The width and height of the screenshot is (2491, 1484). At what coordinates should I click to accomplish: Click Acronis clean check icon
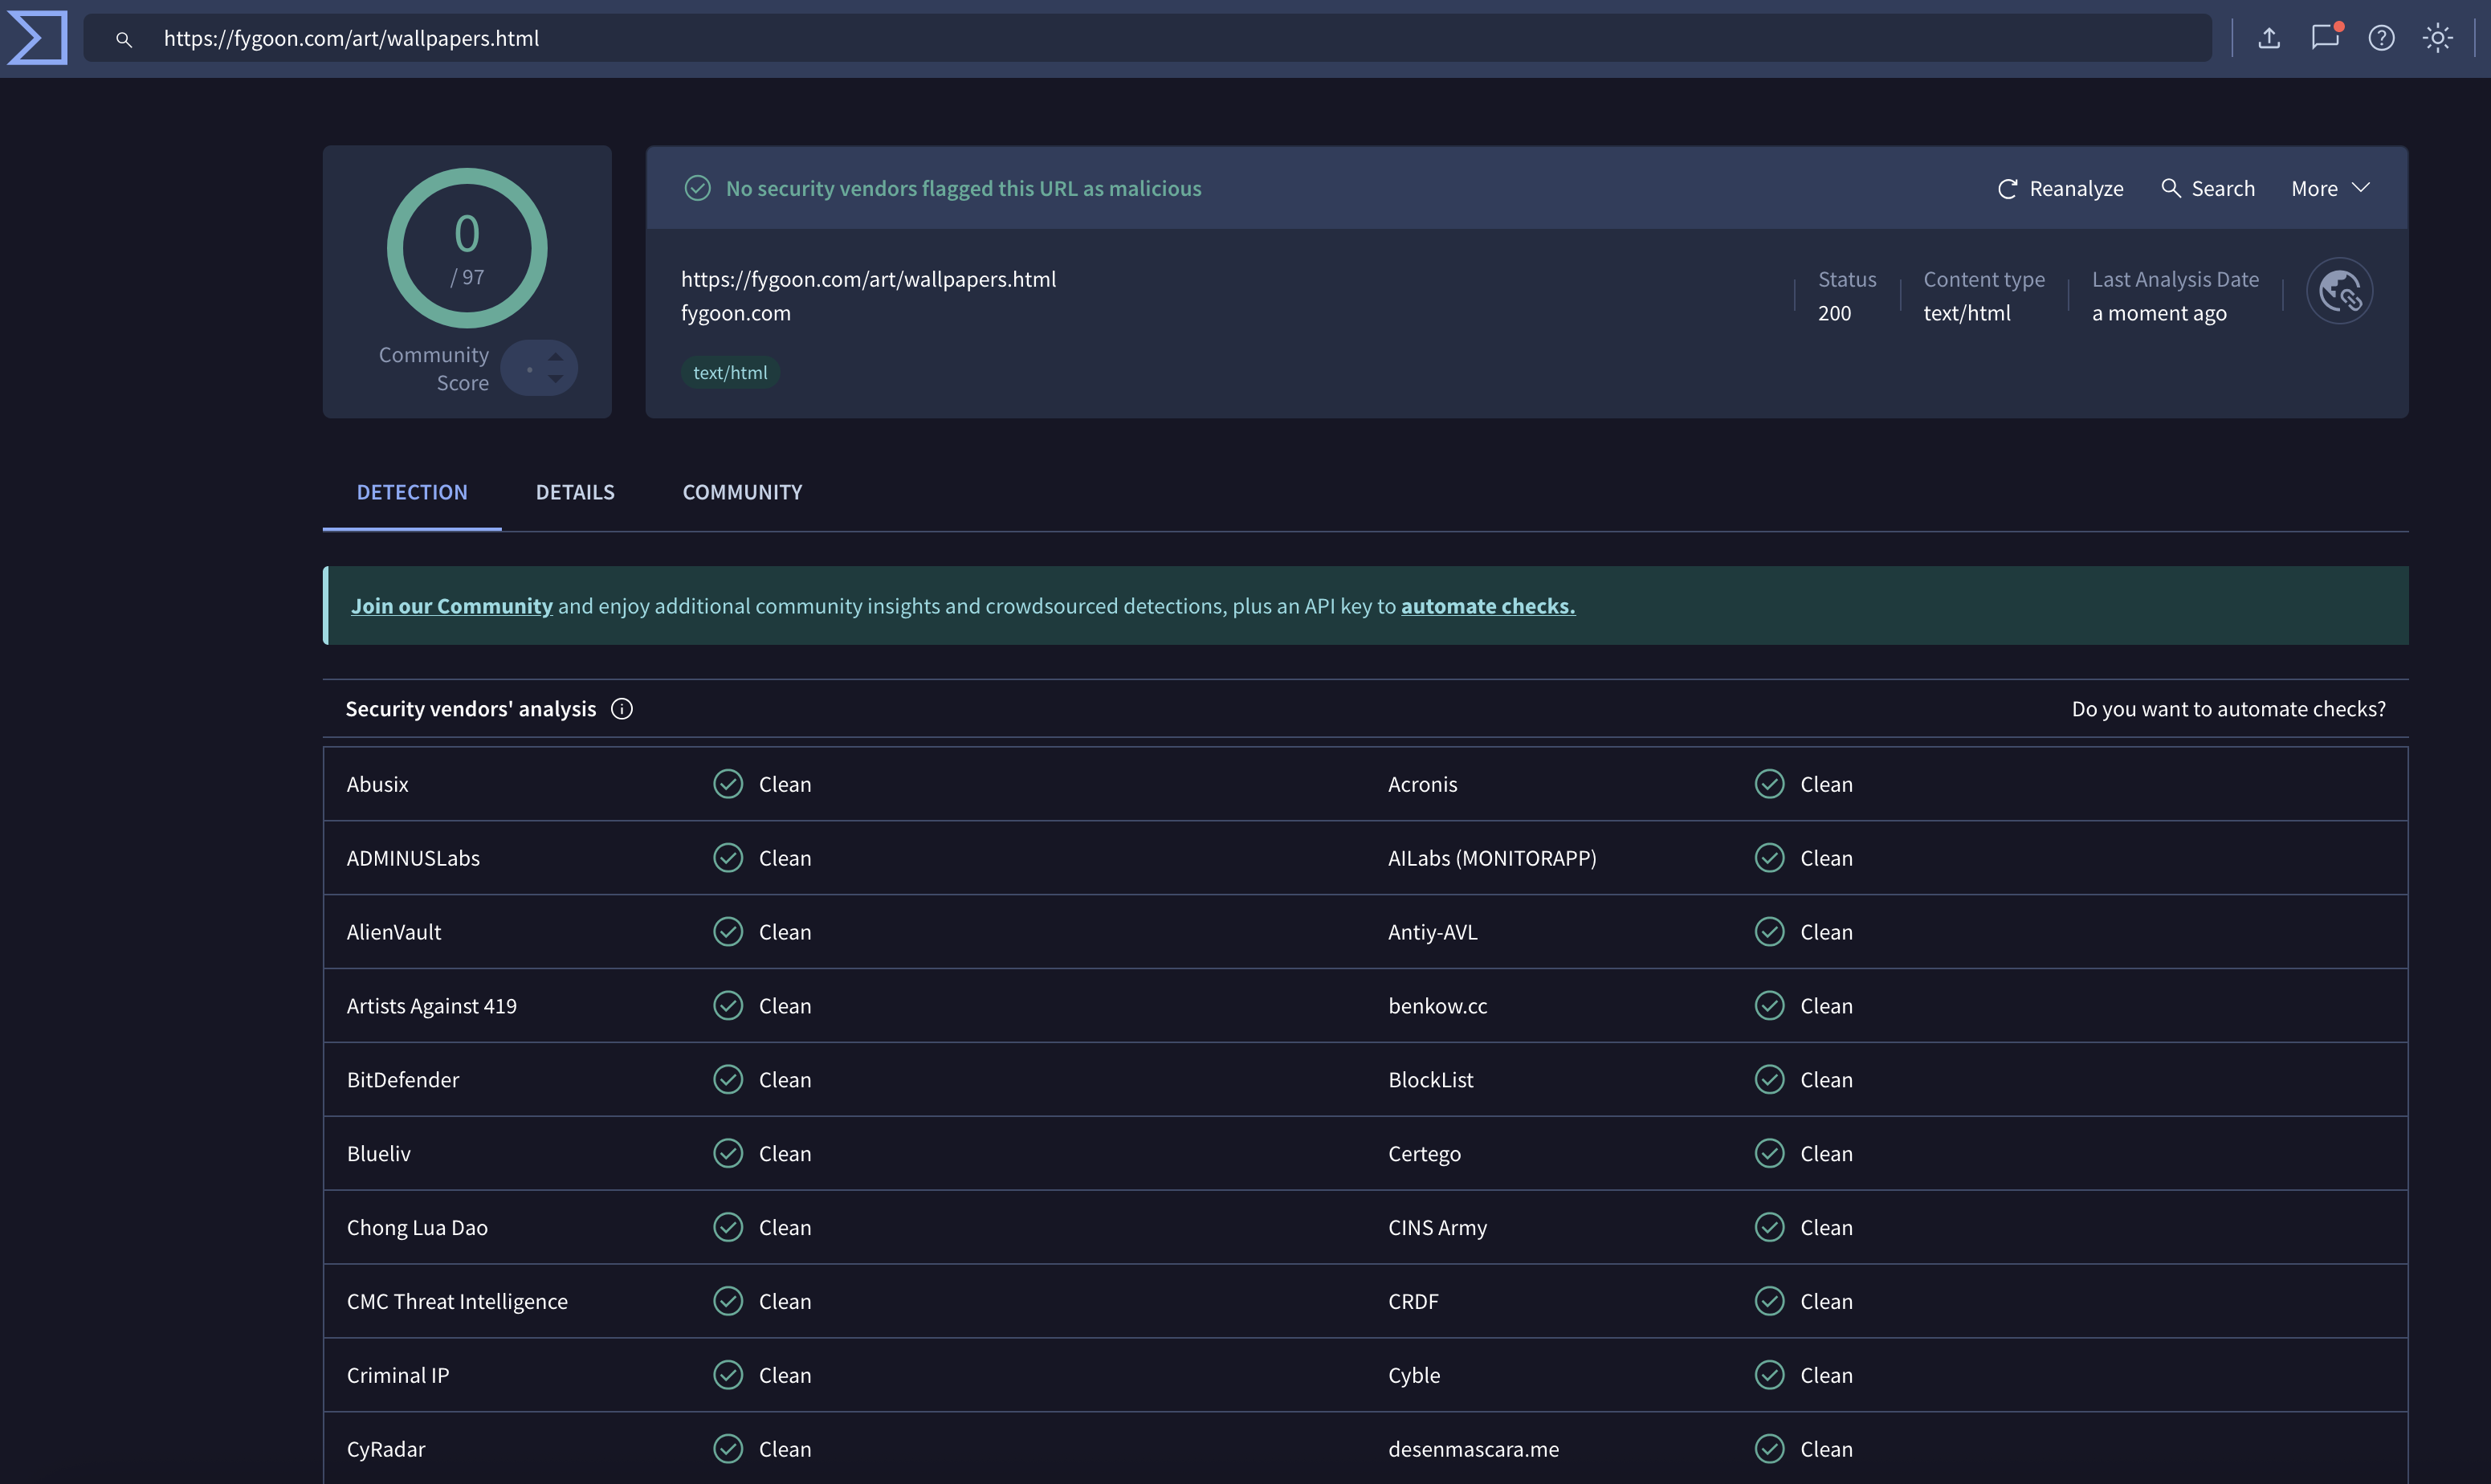coord(1769,784)
